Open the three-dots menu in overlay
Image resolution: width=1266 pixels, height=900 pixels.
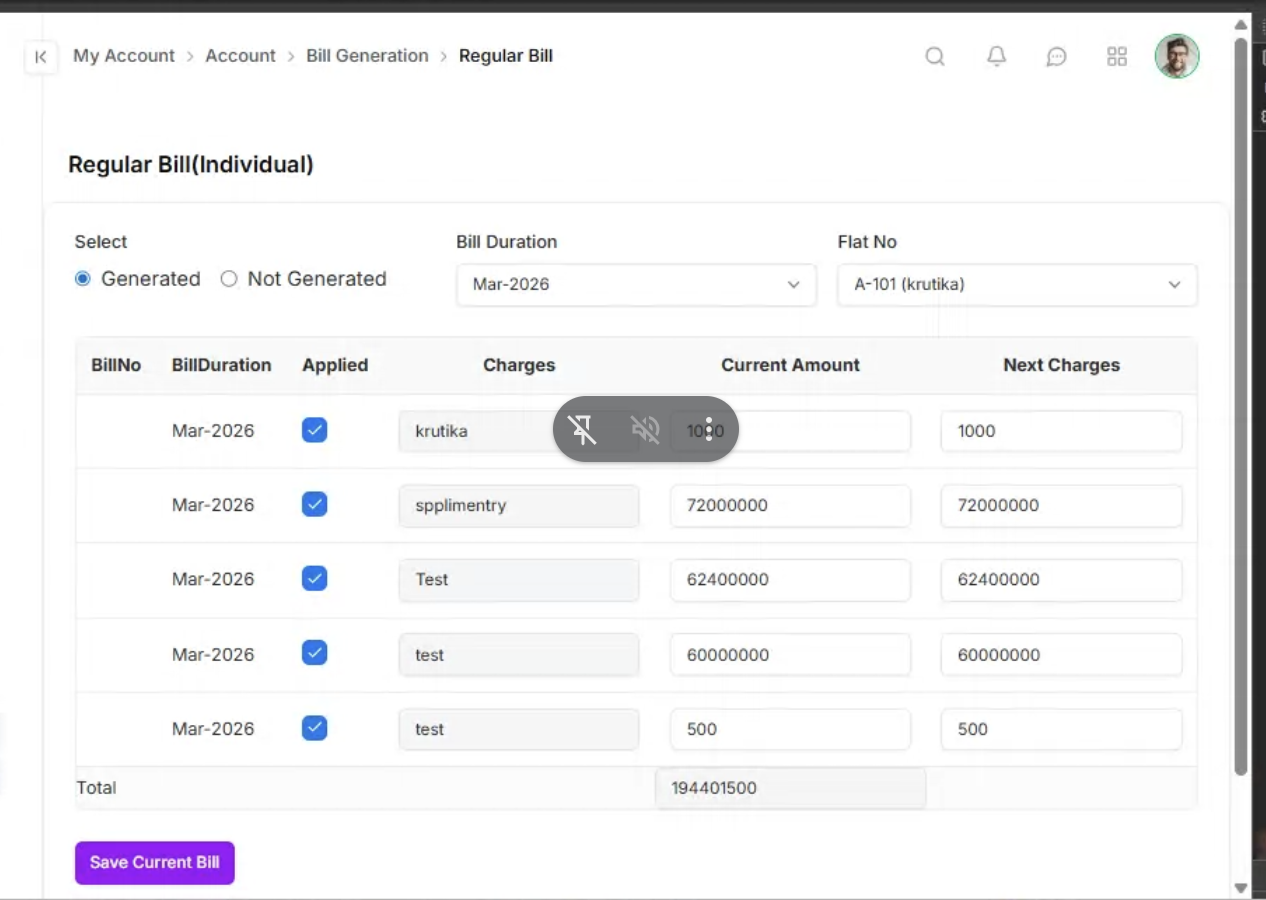(x=708, y=430)
